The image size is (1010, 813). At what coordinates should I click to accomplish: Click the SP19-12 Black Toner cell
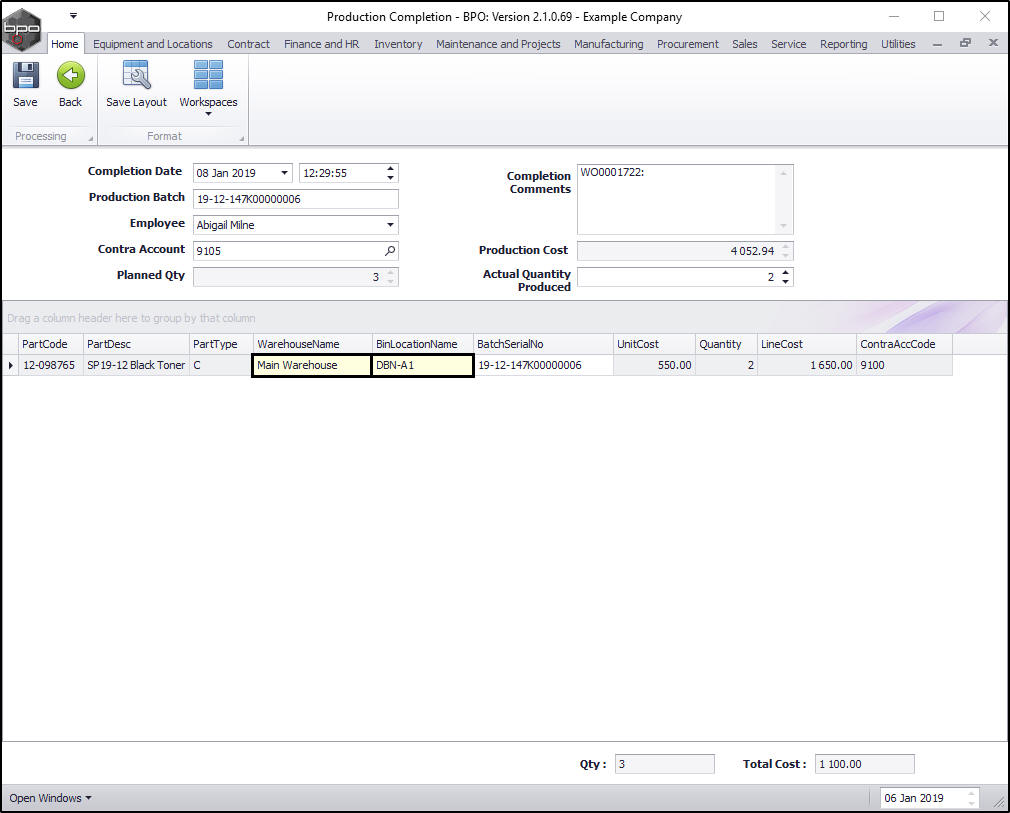coord(136,365)
